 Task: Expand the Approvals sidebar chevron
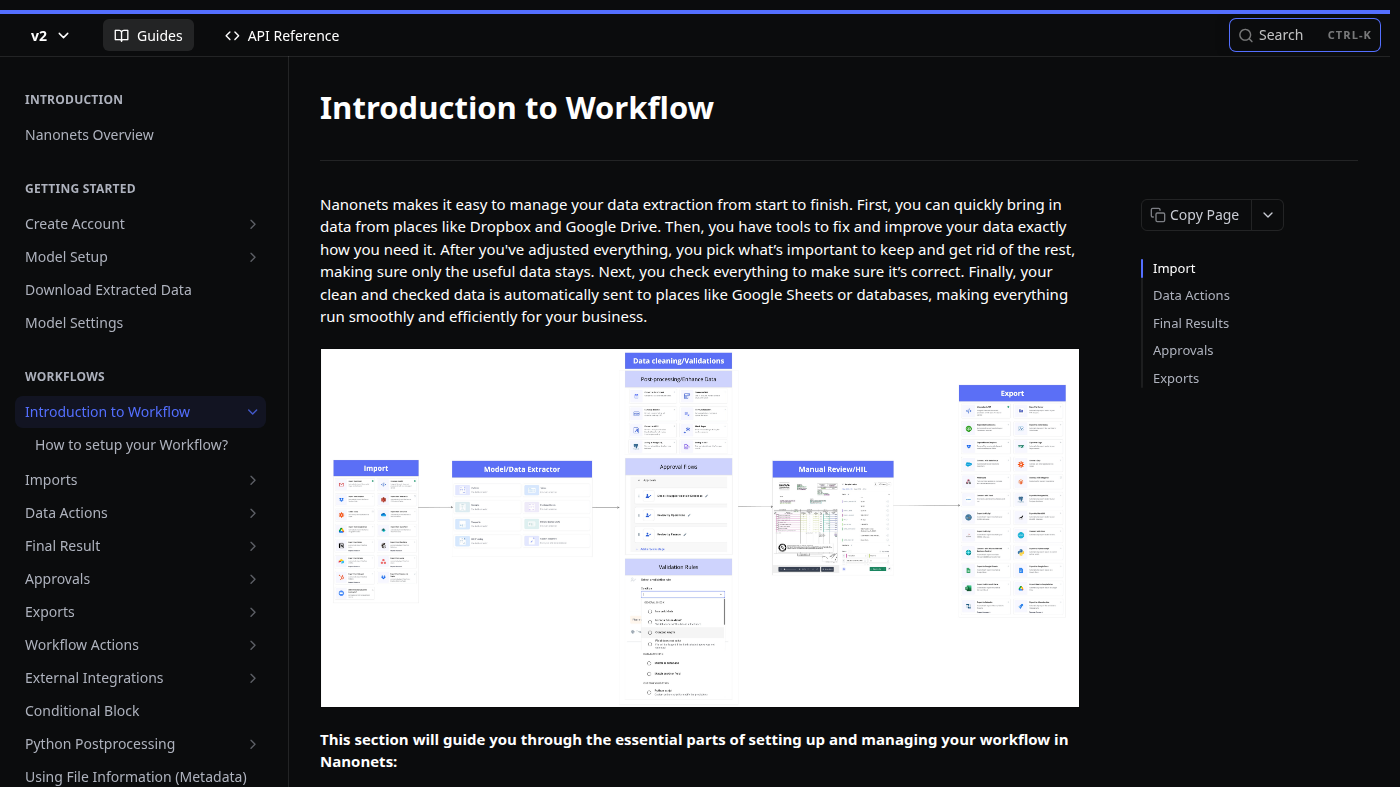[x=253, y=579]
